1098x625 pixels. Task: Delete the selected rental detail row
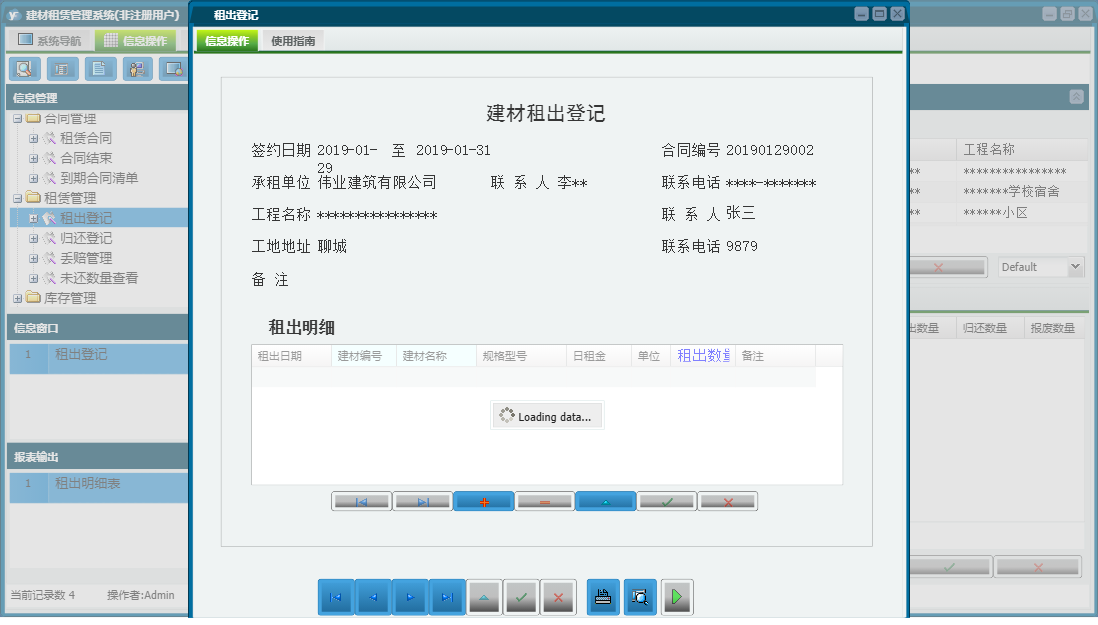(x=545, y=501)
